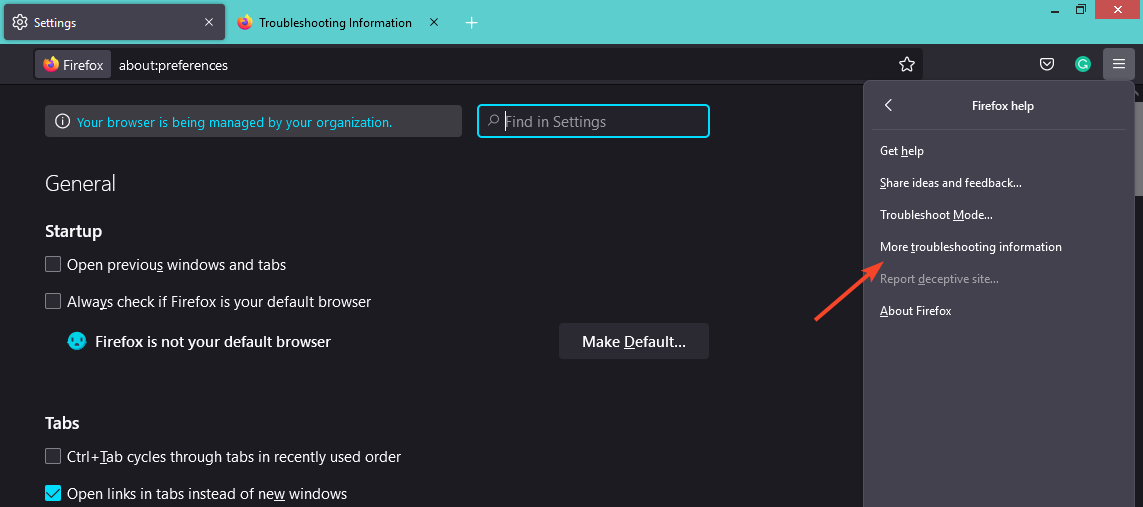
Task: Click the Make Default button
Action: pos(634,341)
